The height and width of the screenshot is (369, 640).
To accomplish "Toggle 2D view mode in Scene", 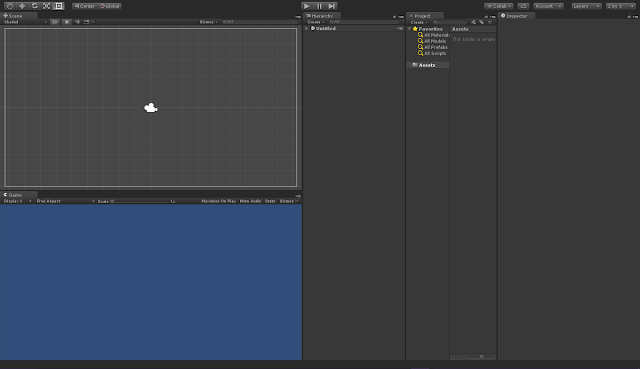I will 55,22.
